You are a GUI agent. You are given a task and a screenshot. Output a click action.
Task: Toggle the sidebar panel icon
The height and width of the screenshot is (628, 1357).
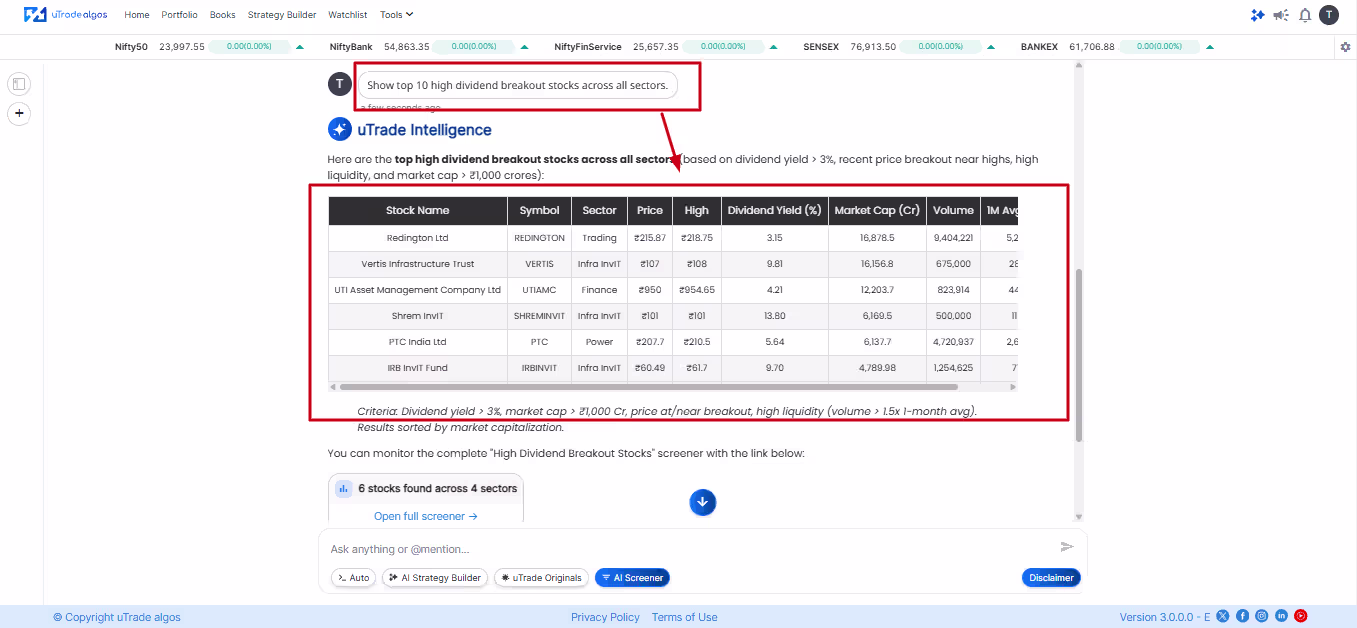click(19, 84)
